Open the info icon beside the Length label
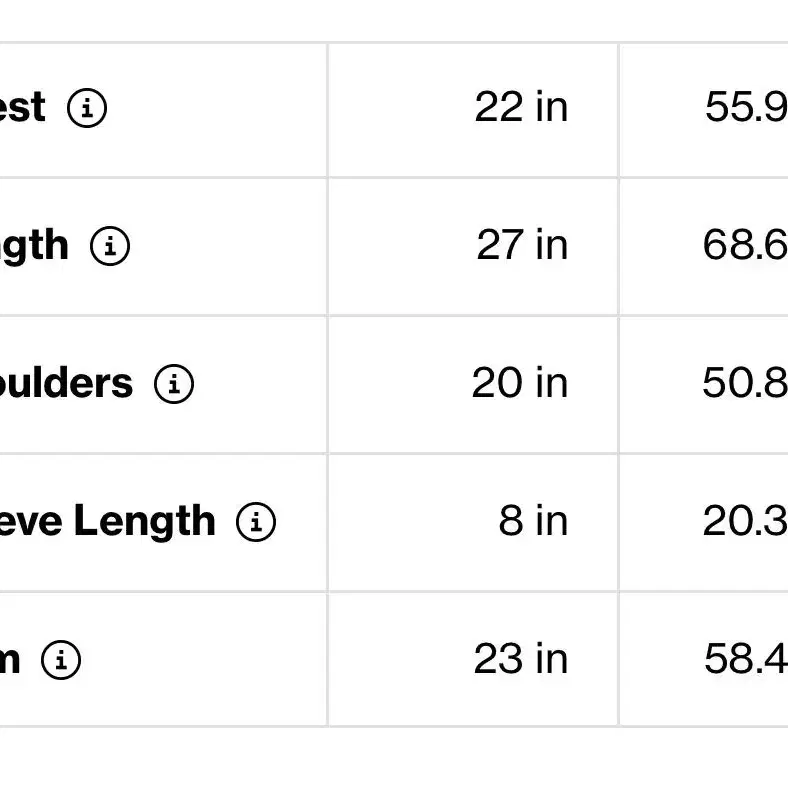788x788 pixels. pos(110,246)
